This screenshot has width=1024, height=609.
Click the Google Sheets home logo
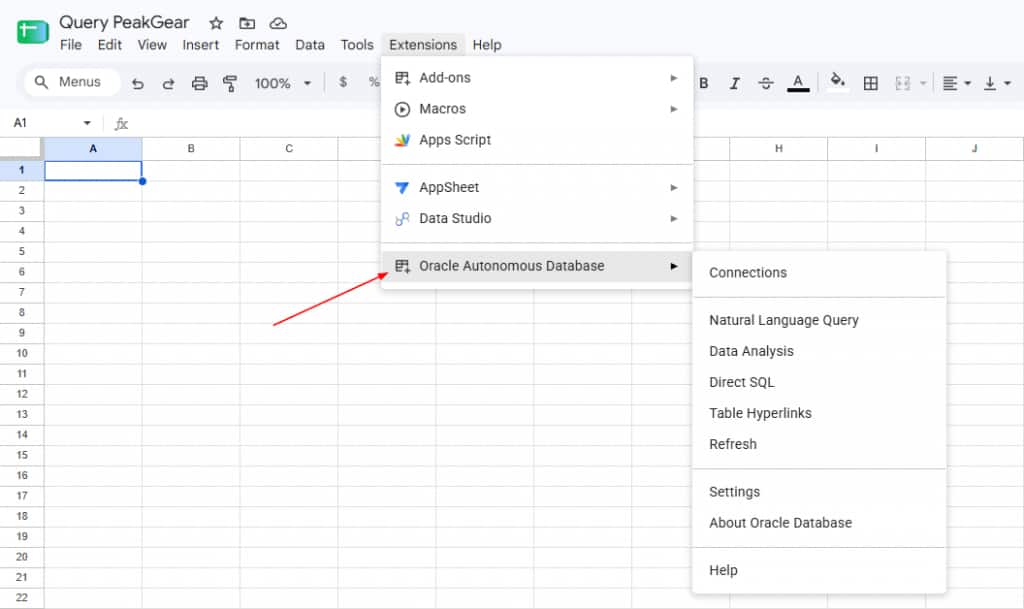pos(32,31)
